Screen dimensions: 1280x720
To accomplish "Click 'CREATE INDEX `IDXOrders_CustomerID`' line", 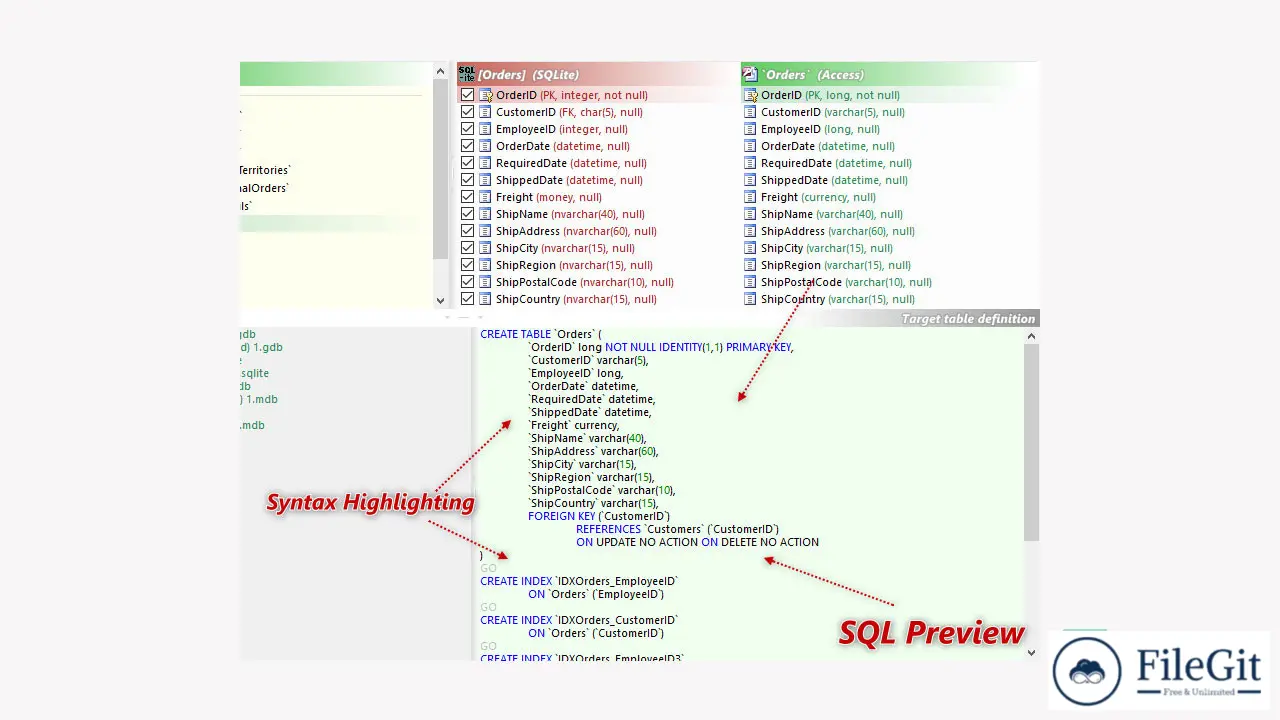I will click(579, 620).
